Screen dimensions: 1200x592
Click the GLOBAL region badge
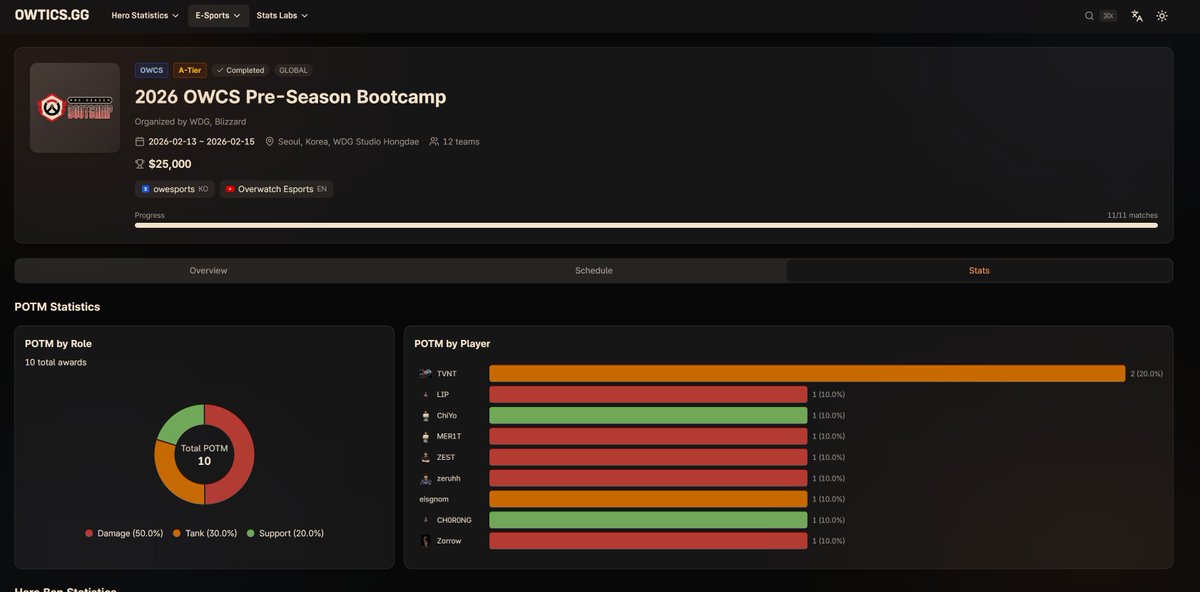coord(294,71)
